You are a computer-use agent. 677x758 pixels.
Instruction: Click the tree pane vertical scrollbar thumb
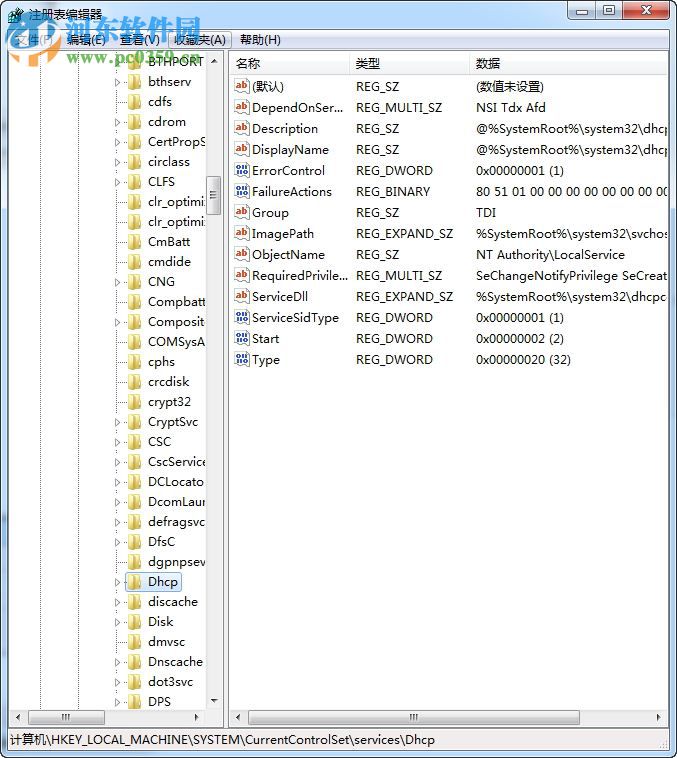coord(214,195)
